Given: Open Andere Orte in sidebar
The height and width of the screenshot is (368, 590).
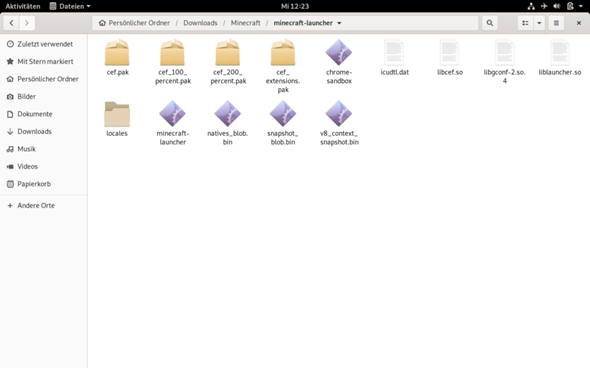Looking at the screenshot, I should coord(44,205).
